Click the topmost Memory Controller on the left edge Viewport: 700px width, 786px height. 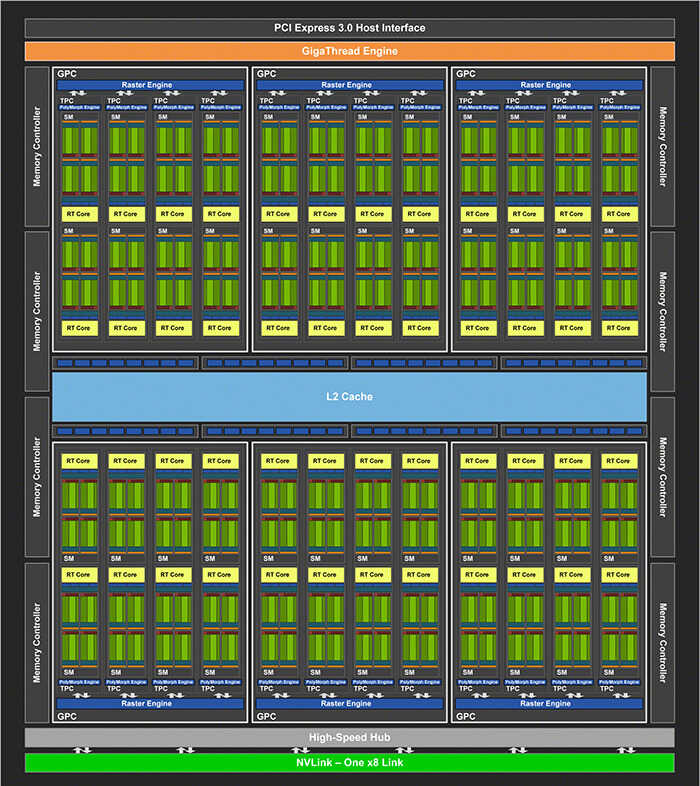[x=37, y=146]
